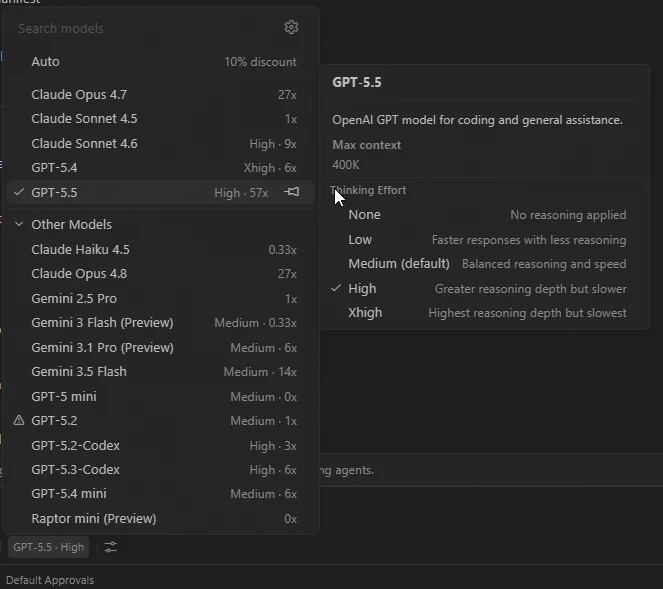This screenshot has height=589, width=663.
Task: Choose GPT-5 mini model
Action: (161, 397)
